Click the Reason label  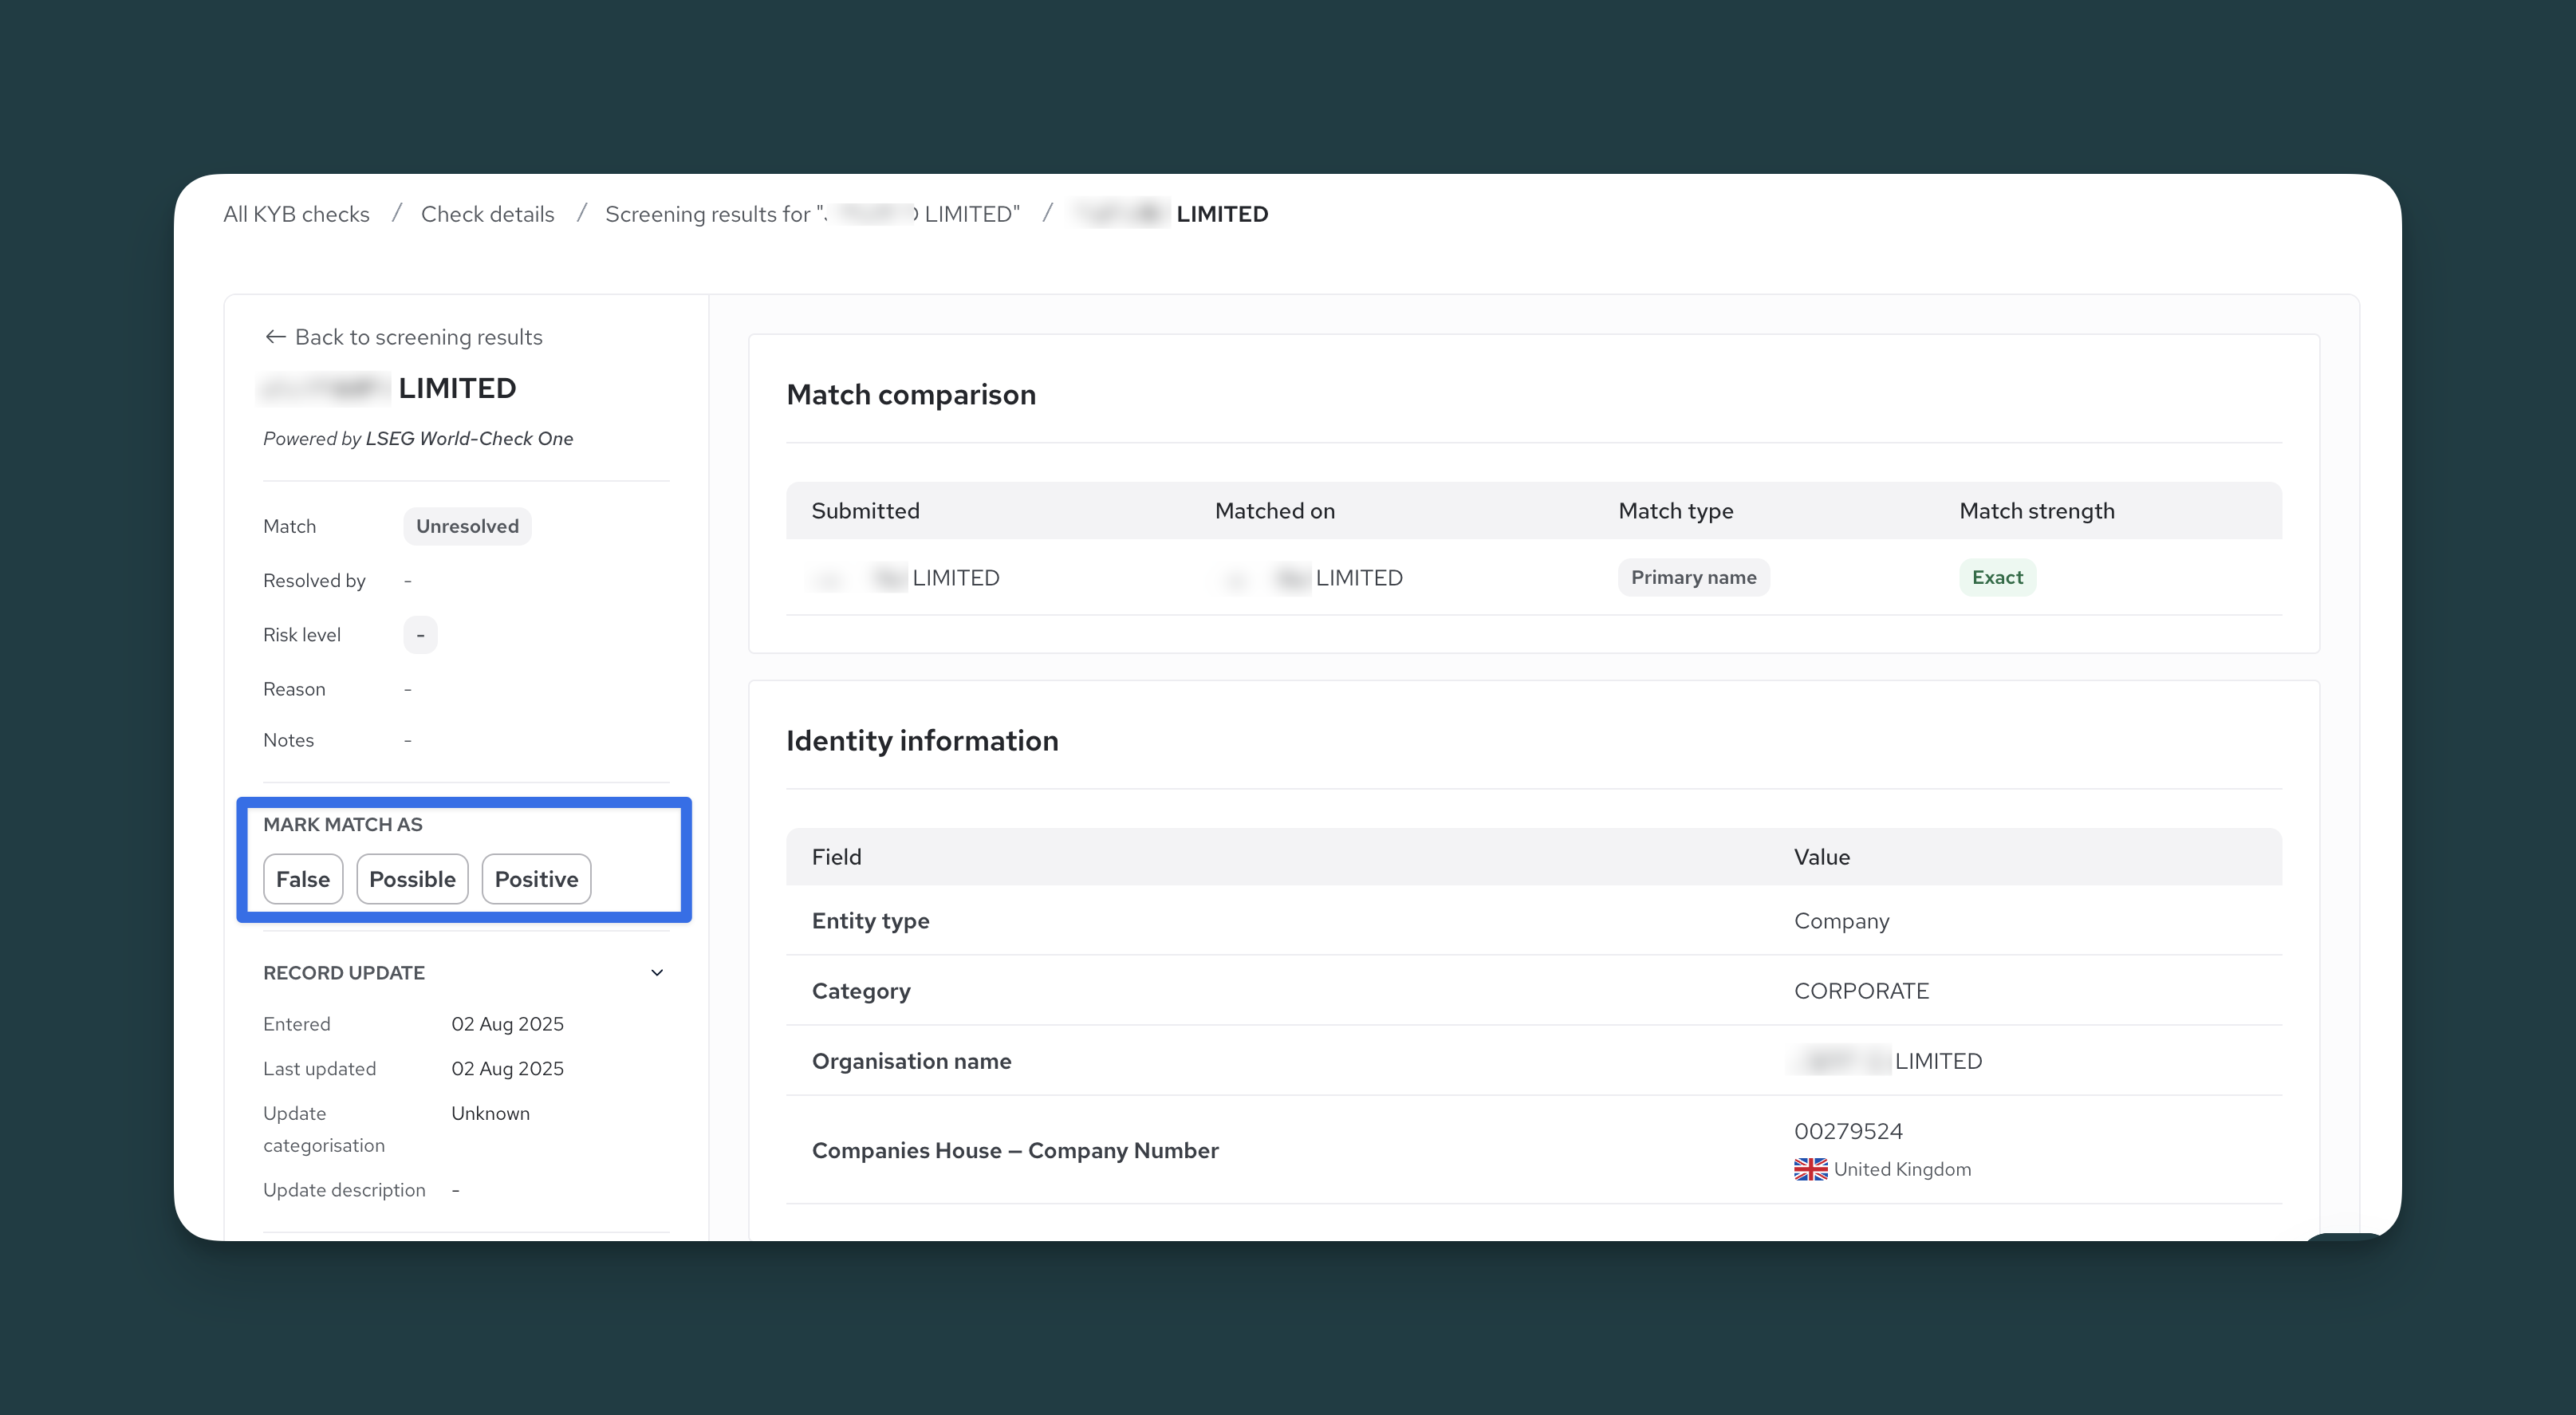(x=294, y=689)
